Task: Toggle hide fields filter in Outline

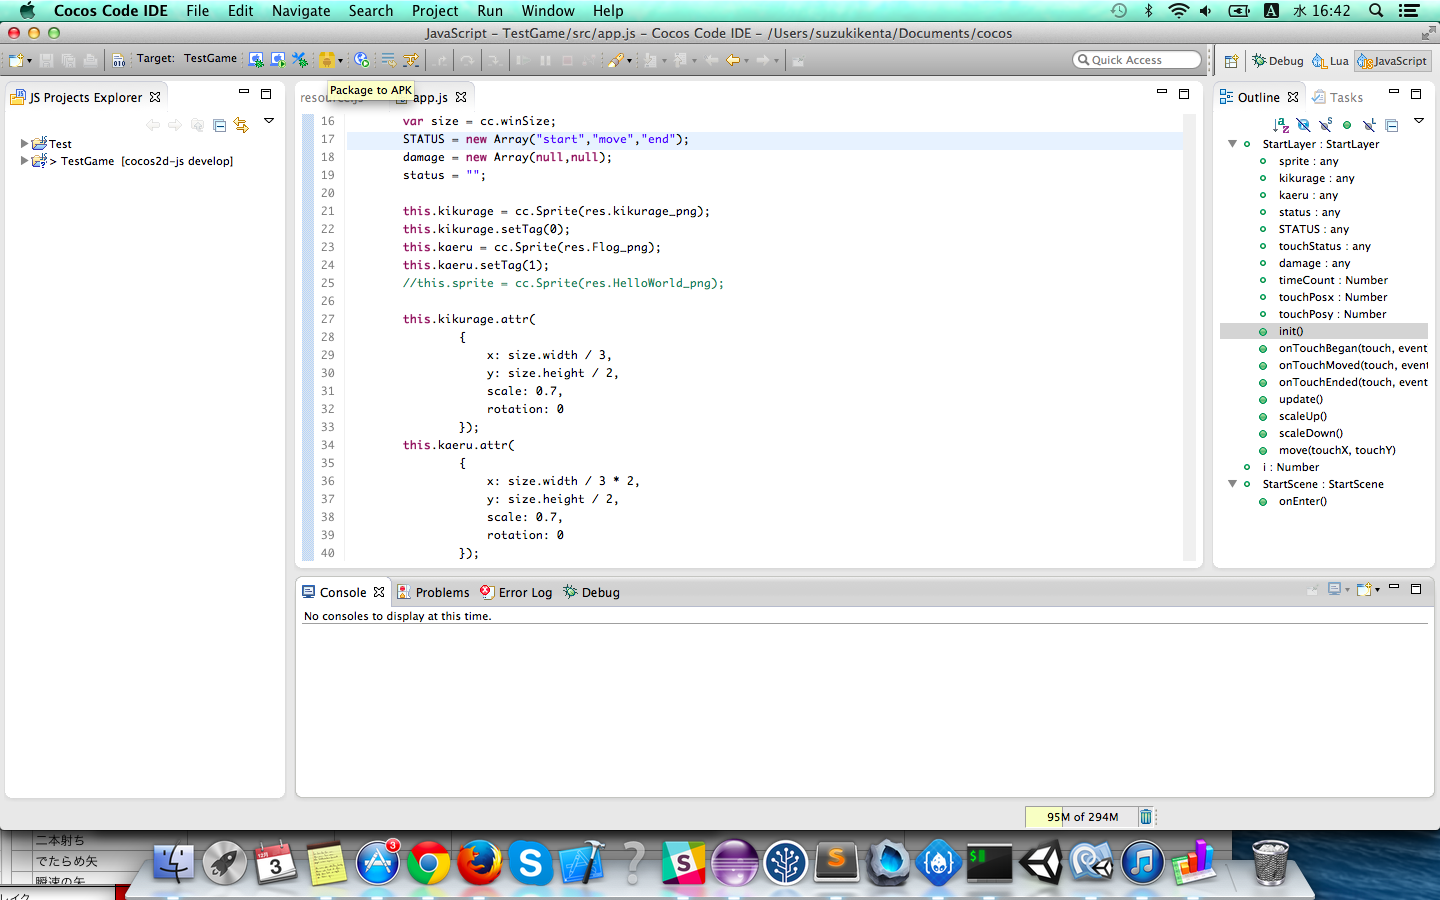Action: [x=1303, y=125]
